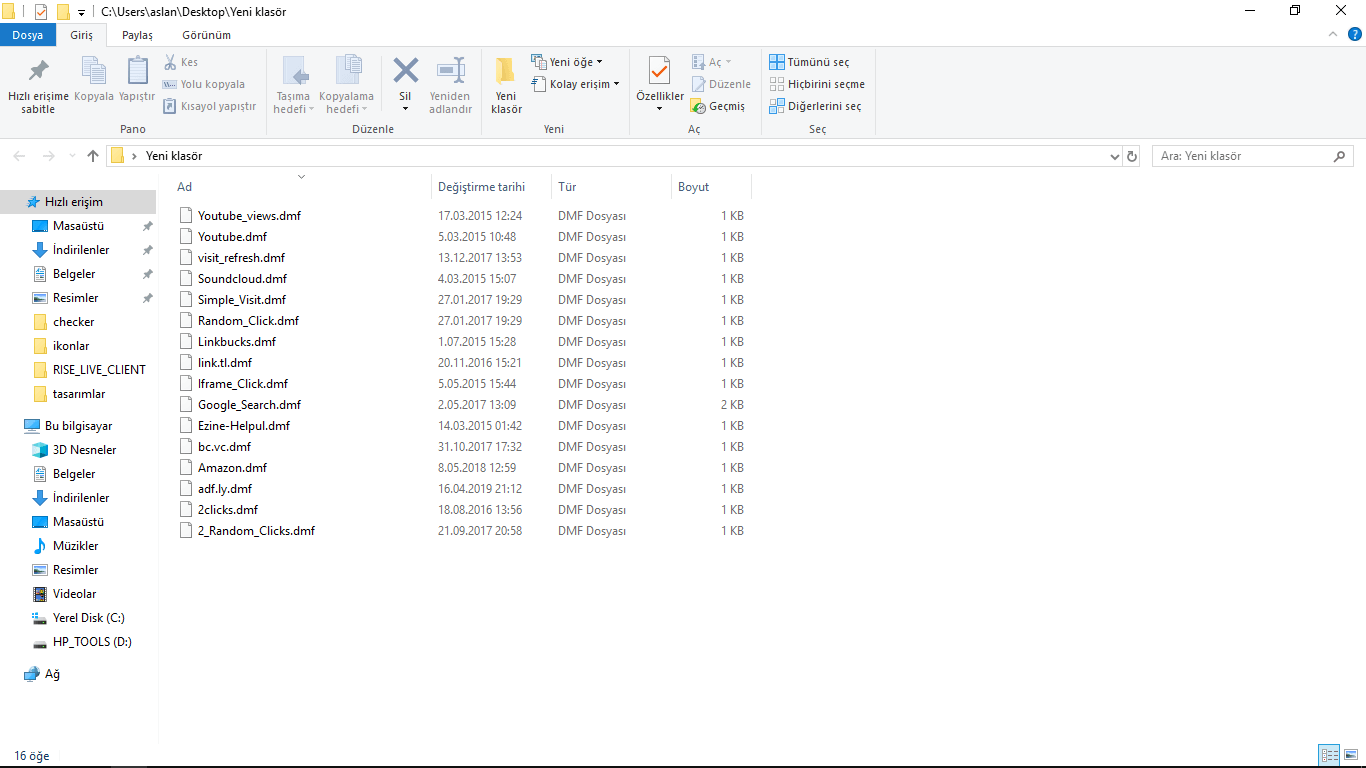Click the address bar path field
Viewport: 1366px width, 768px height.
click(x=613, y=156)
